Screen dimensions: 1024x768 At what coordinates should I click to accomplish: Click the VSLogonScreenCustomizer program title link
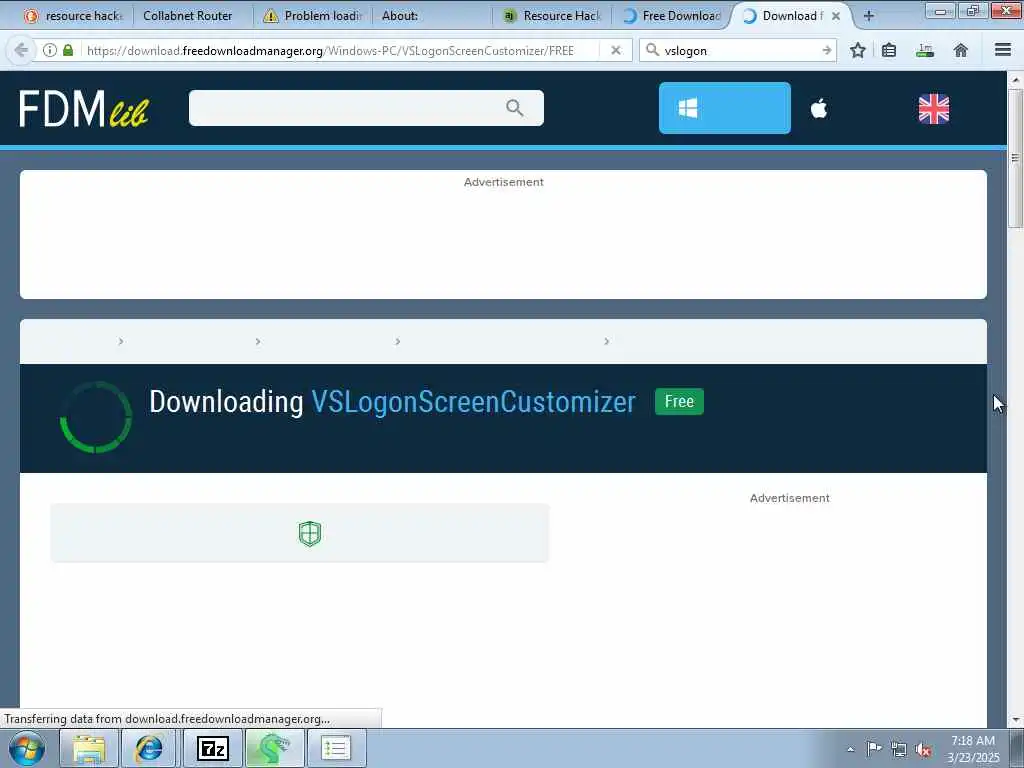tap(473, 402)
